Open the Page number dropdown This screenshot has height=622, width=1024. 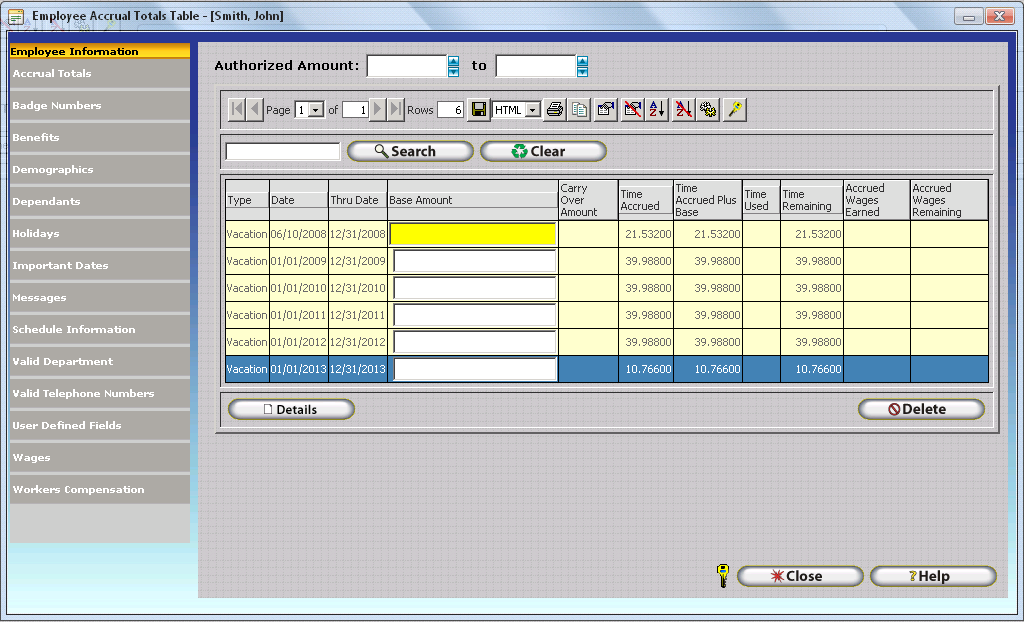[x=316, y=110]
